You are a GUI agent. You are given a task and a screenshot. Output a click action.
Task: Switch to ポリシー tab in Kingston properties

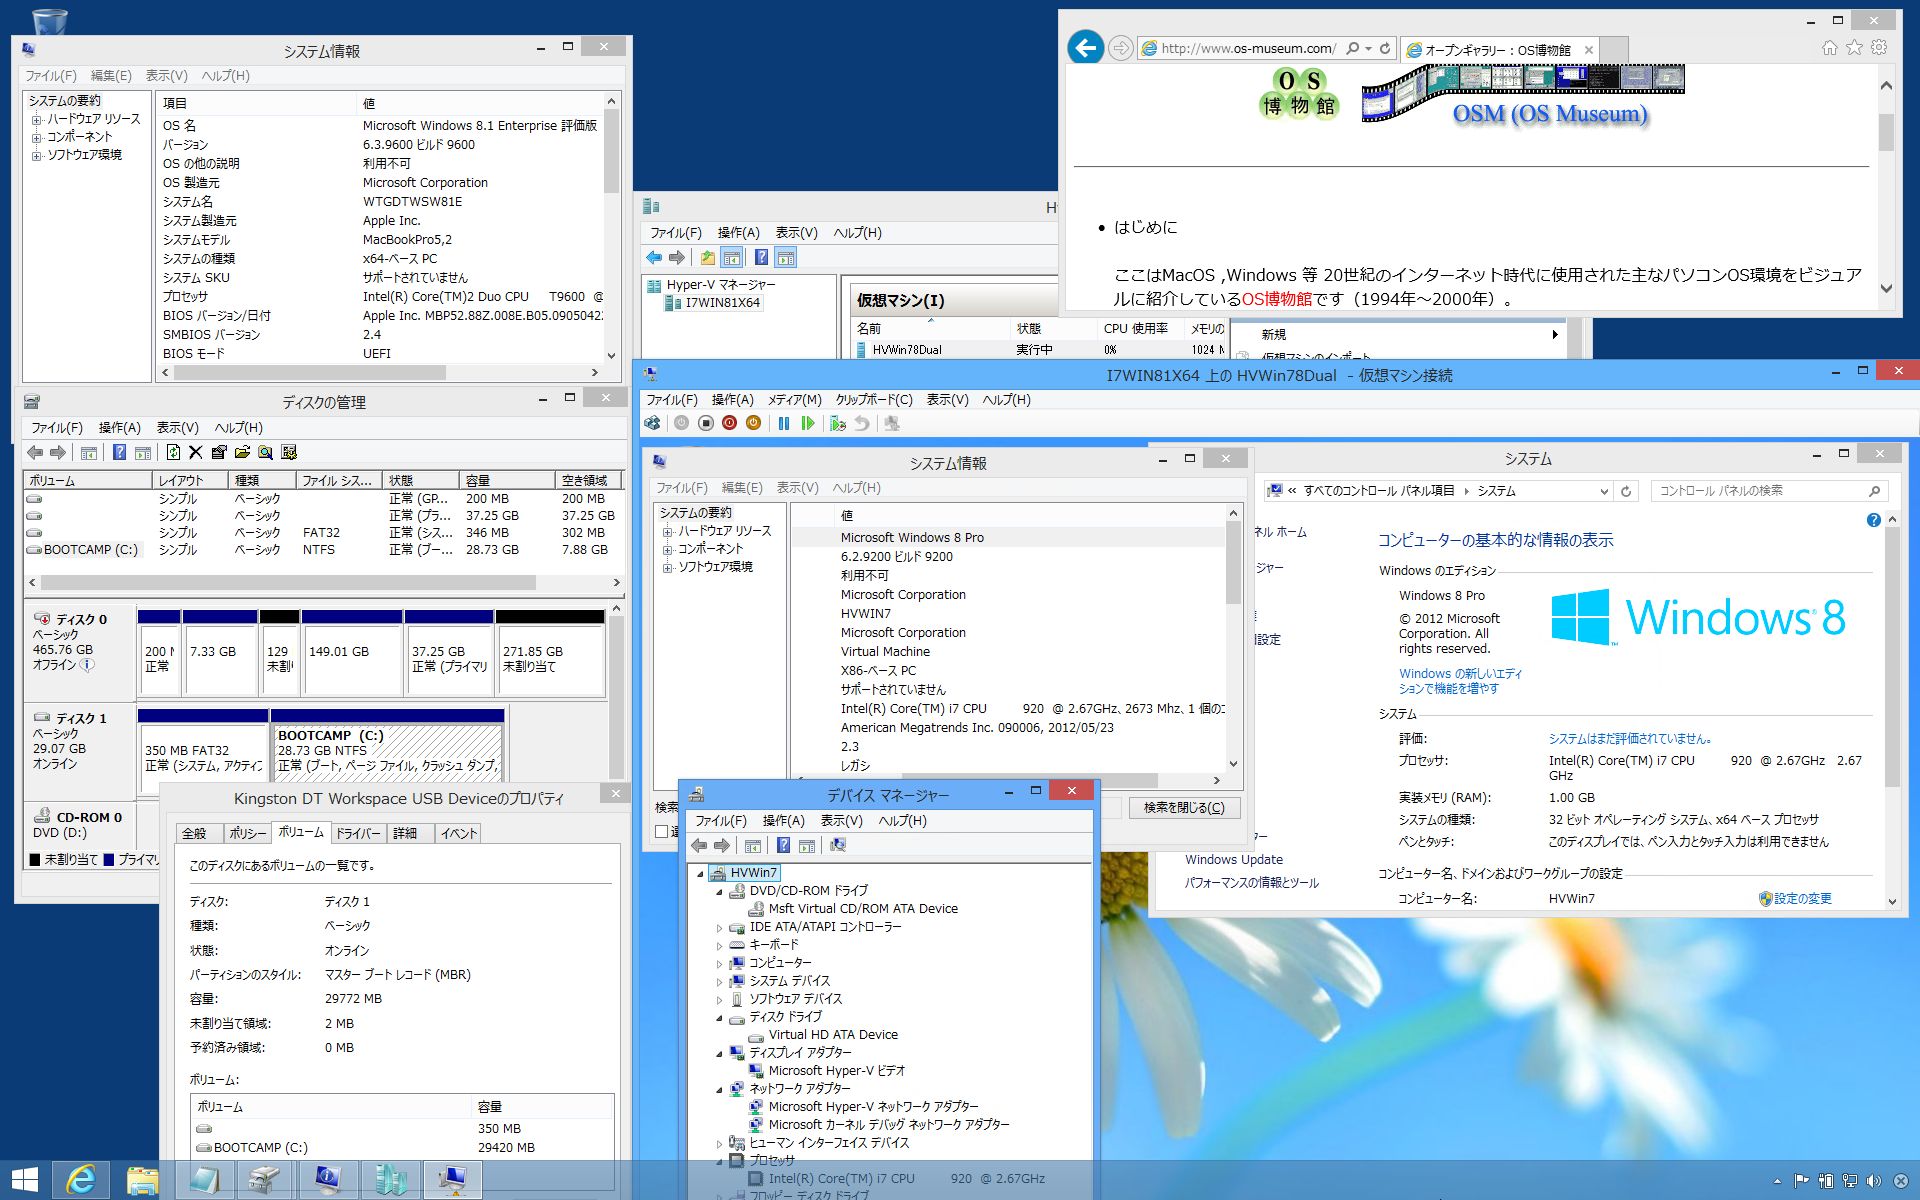[x=247, y=833]
